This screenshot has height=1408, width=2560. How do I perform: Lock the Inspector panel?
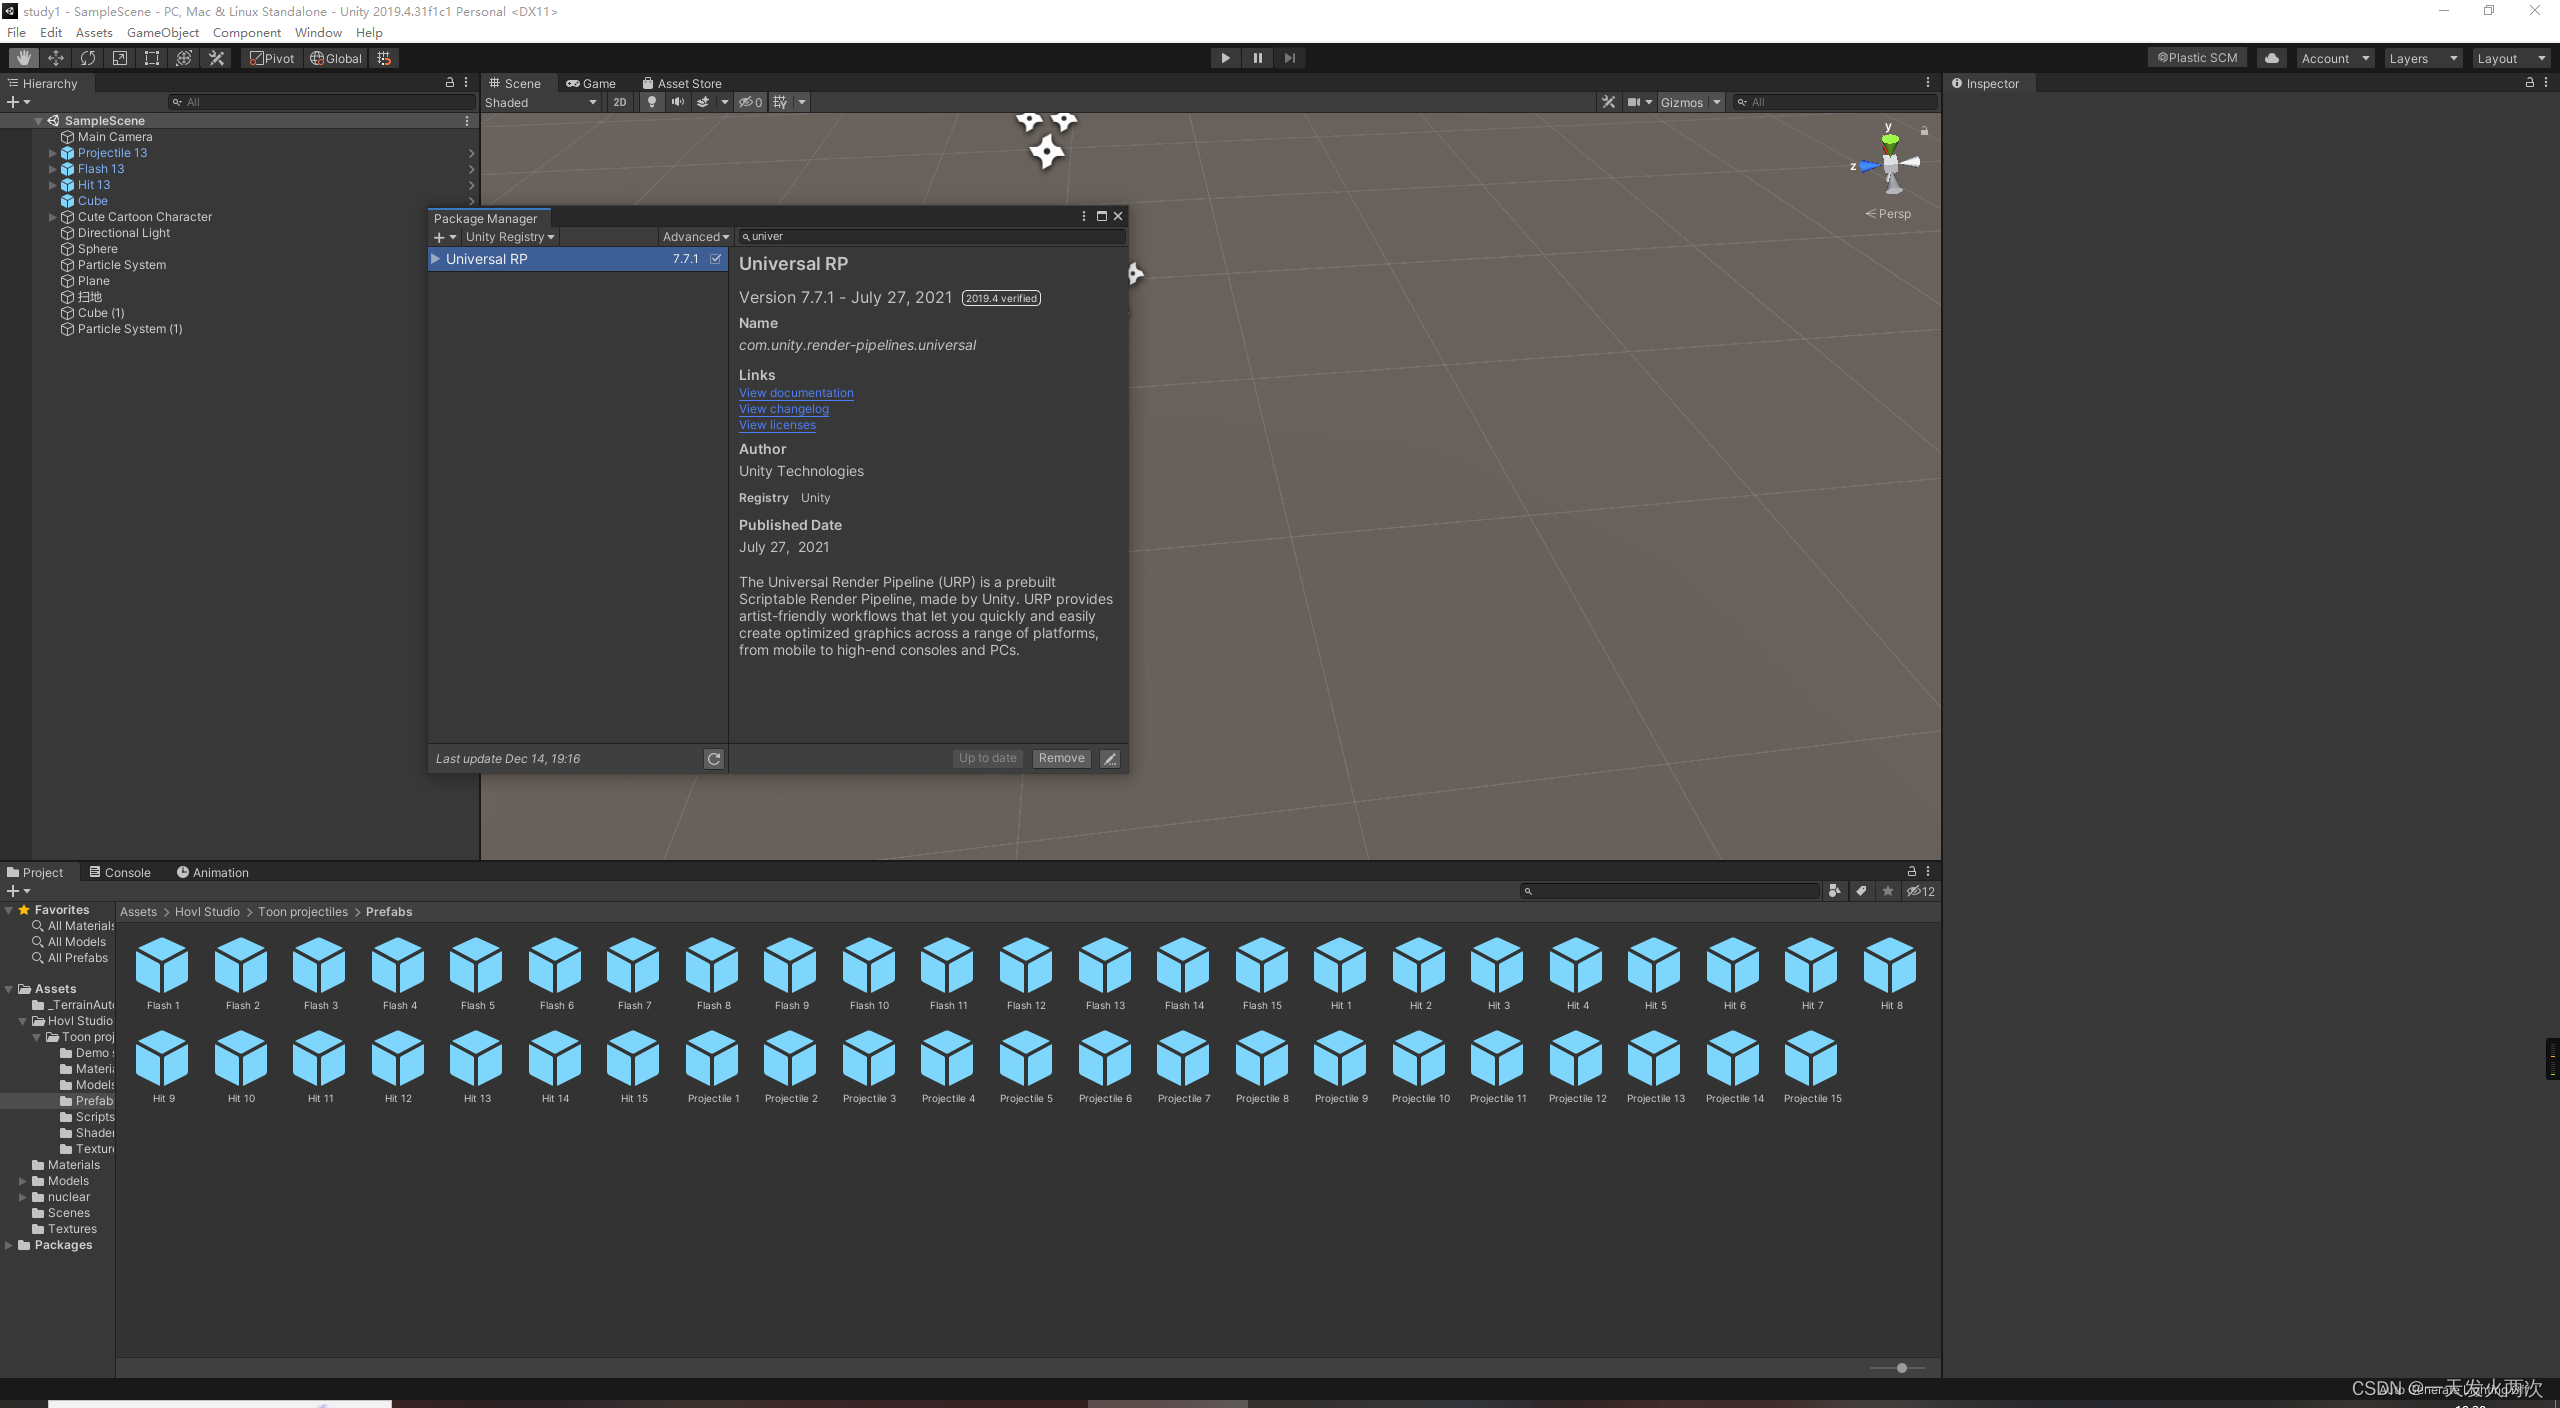coord(2530,83)
